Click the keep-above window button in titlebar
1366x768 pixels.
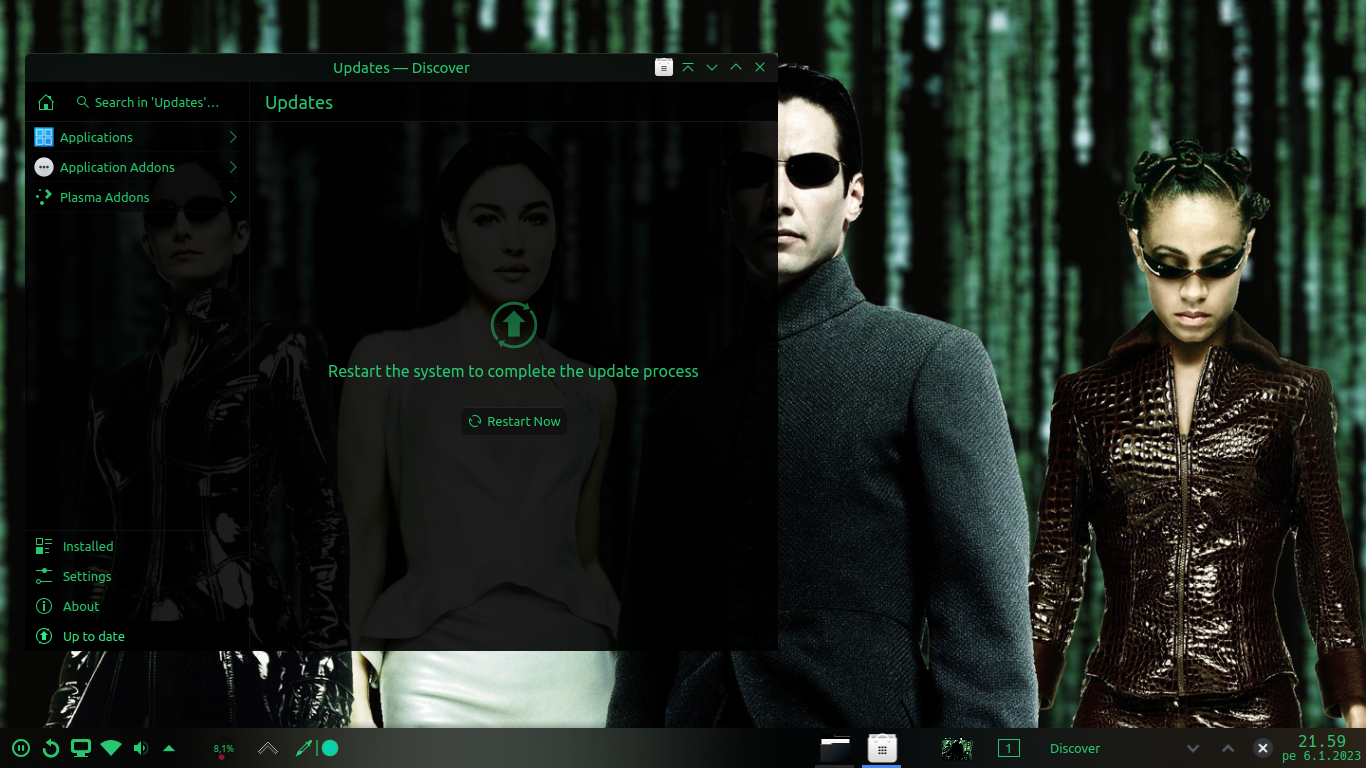pyautogui.click(x=688, y=67)
